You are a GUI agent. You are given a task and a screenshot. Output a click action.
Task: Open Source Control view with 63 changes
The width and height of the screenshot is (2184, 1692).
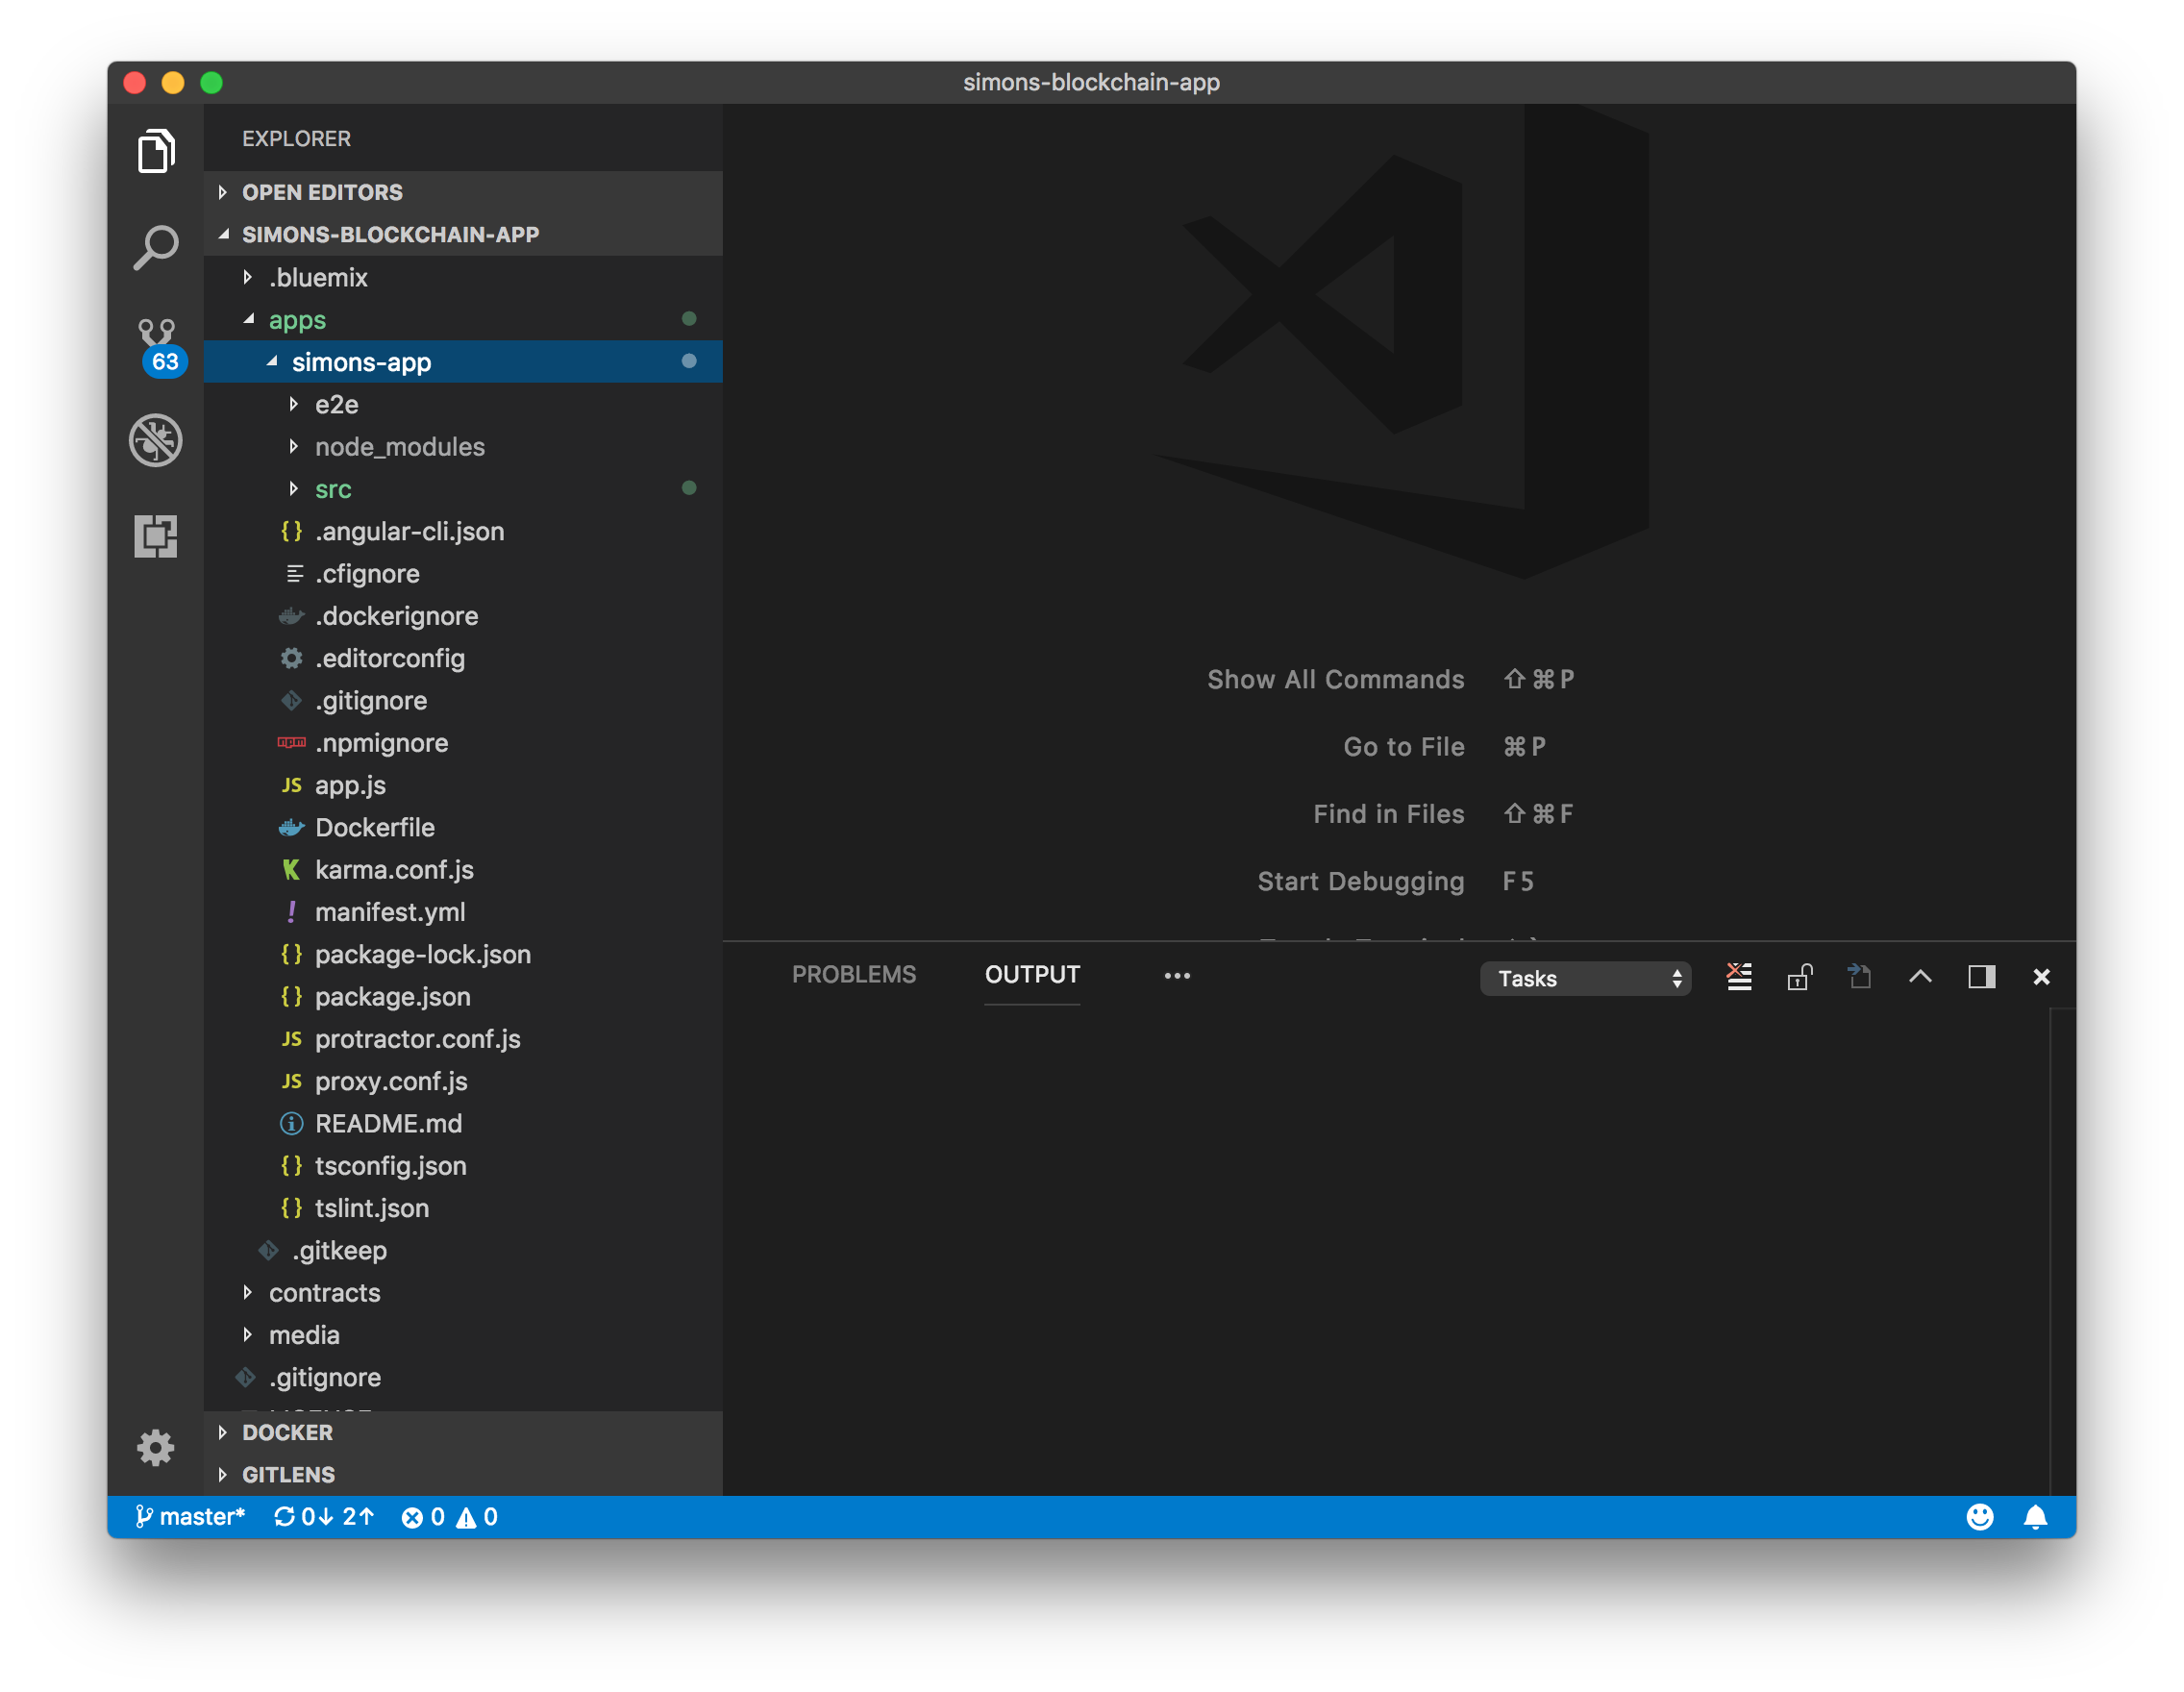(157, 344)
